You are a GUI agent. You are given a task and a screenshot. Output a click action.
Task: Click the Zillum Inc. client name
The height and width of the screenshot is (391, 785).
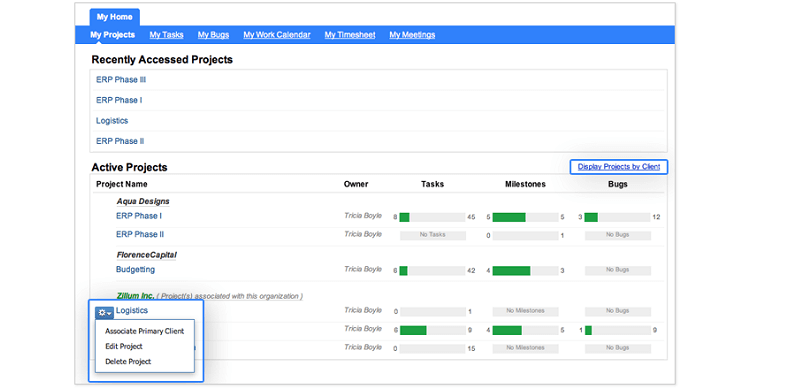[135, 296]
